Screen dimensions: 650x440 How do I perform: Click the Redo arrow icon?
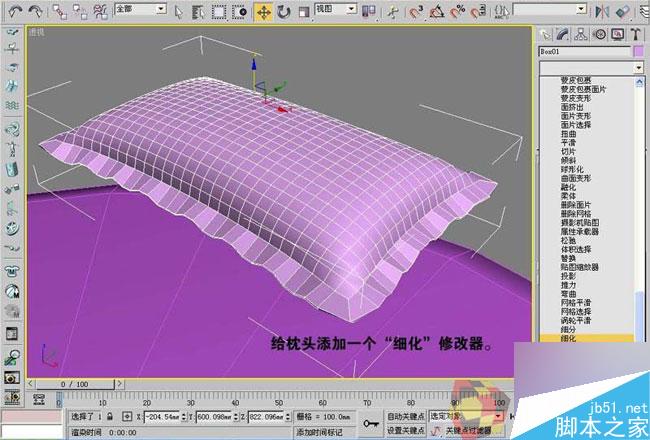pos(36,11)
